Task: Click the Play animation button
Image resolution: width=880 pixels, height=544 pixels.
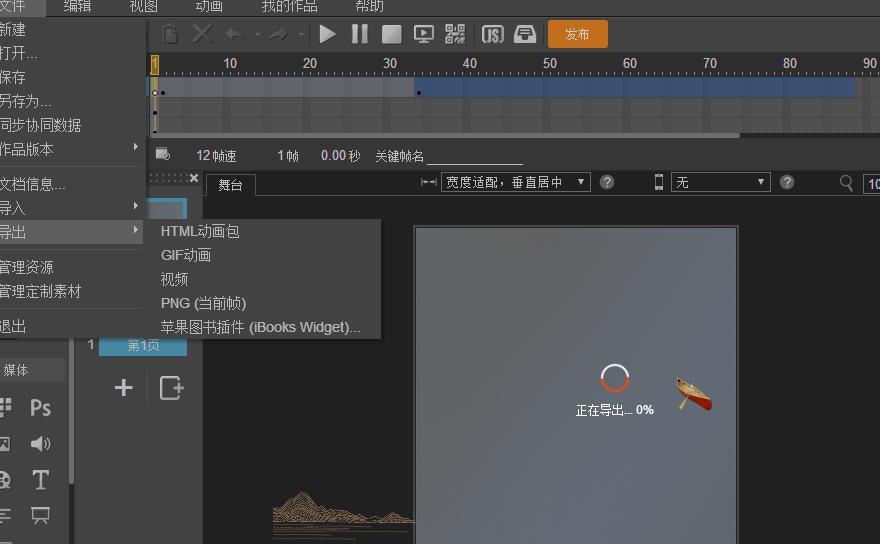Action: click(x=327, y=34)
